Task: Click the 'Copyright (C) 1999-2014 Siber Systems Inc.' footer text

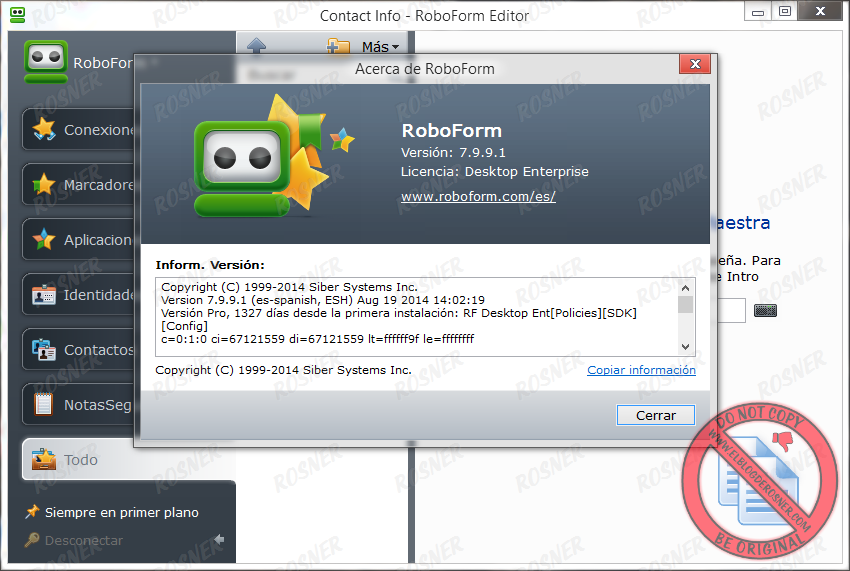Action: click(284, 370)
